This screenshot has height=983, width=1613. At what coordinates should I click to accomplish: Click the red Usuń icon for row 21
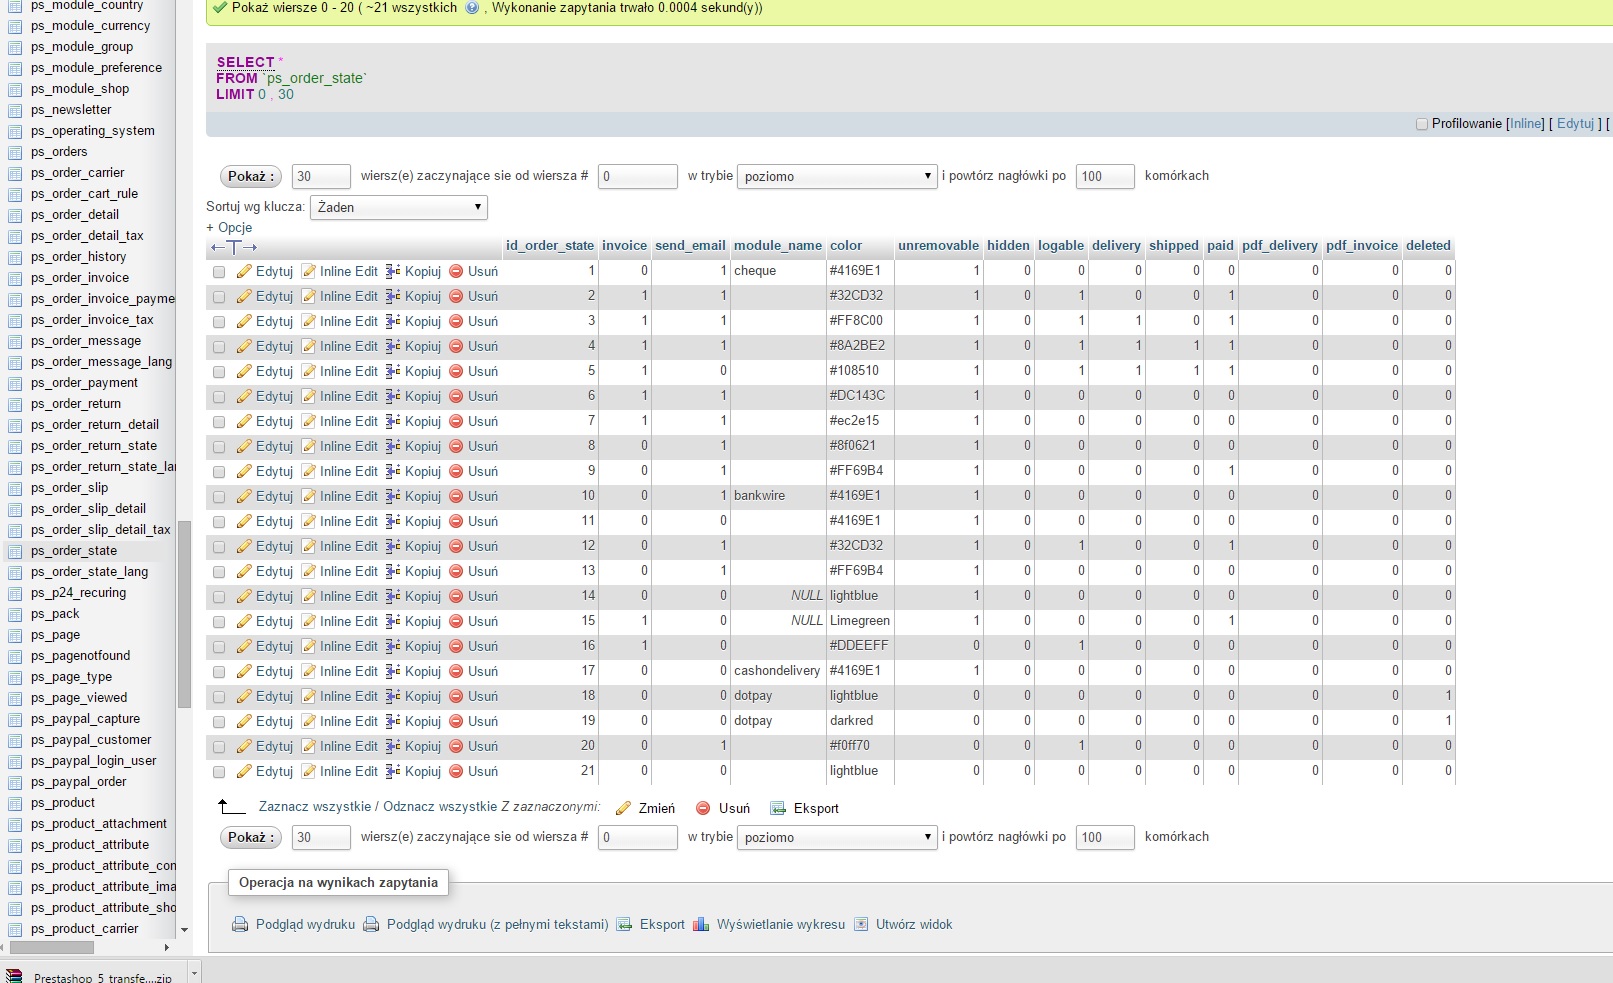pyautogui.click(x=456, y=772)
